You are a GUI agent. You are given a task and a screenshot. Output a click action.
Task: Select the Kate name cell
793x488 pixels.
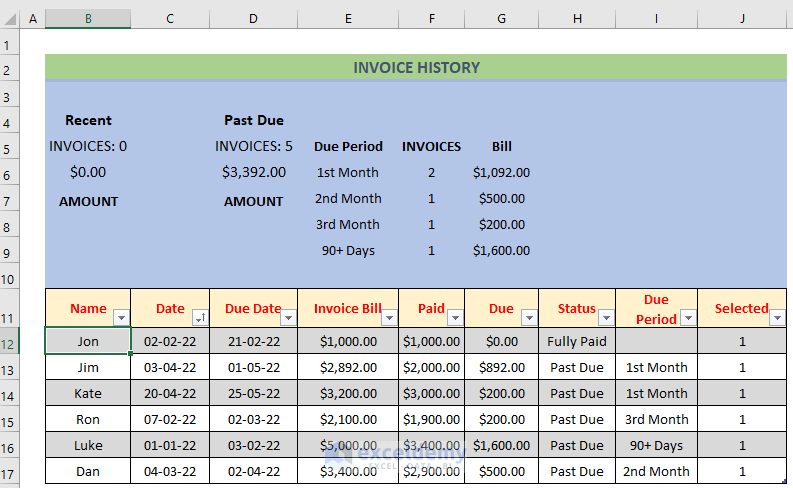[88, 393]
